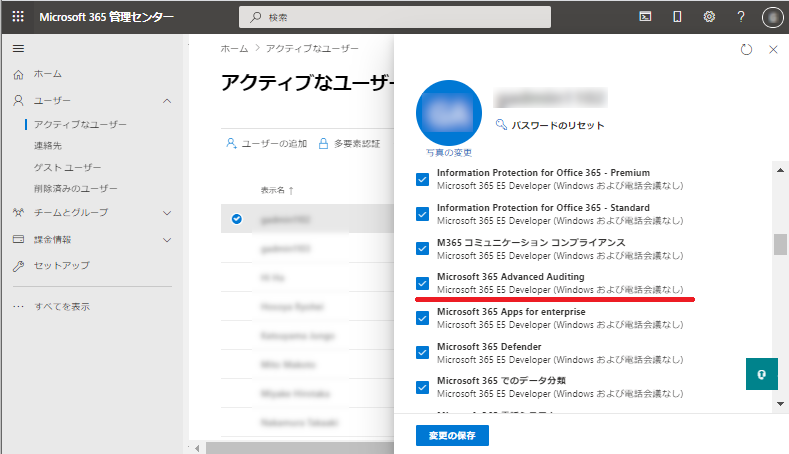Expand the チームとグループ chevron
Image resolution: width=789 pixels, height=454 pixels.
pyautogui.click(x=167, y=213)
